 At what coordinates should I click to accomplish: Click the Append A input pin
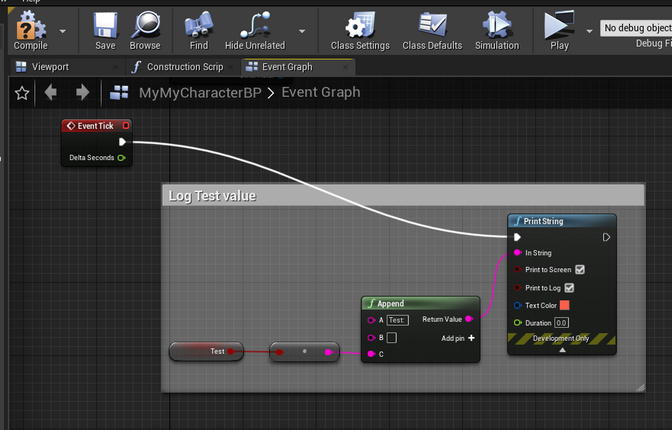coord(371,320)
